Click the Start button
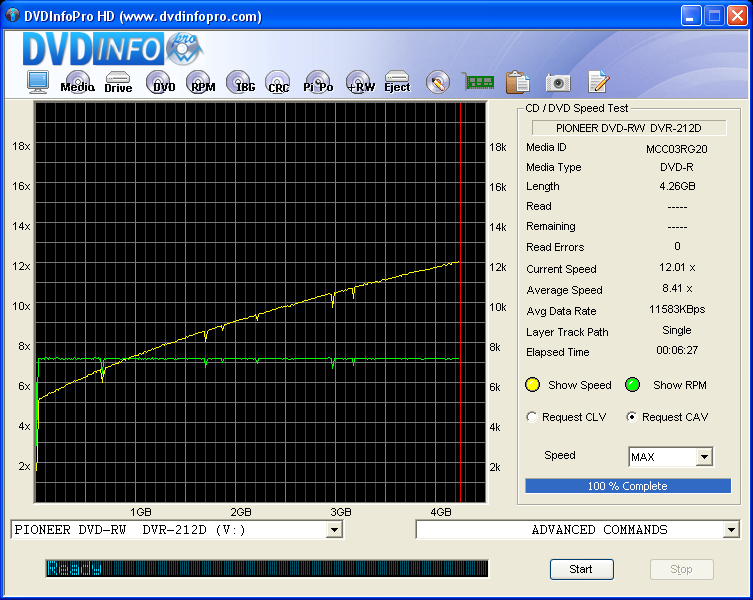The image size is (753, 600). [582, 569]
